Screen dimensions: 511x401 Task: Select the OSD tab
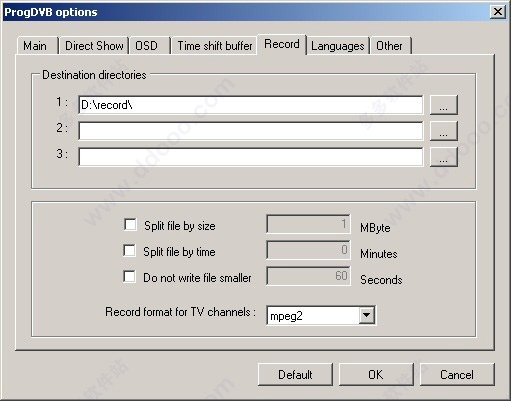[x=149, y=46]
